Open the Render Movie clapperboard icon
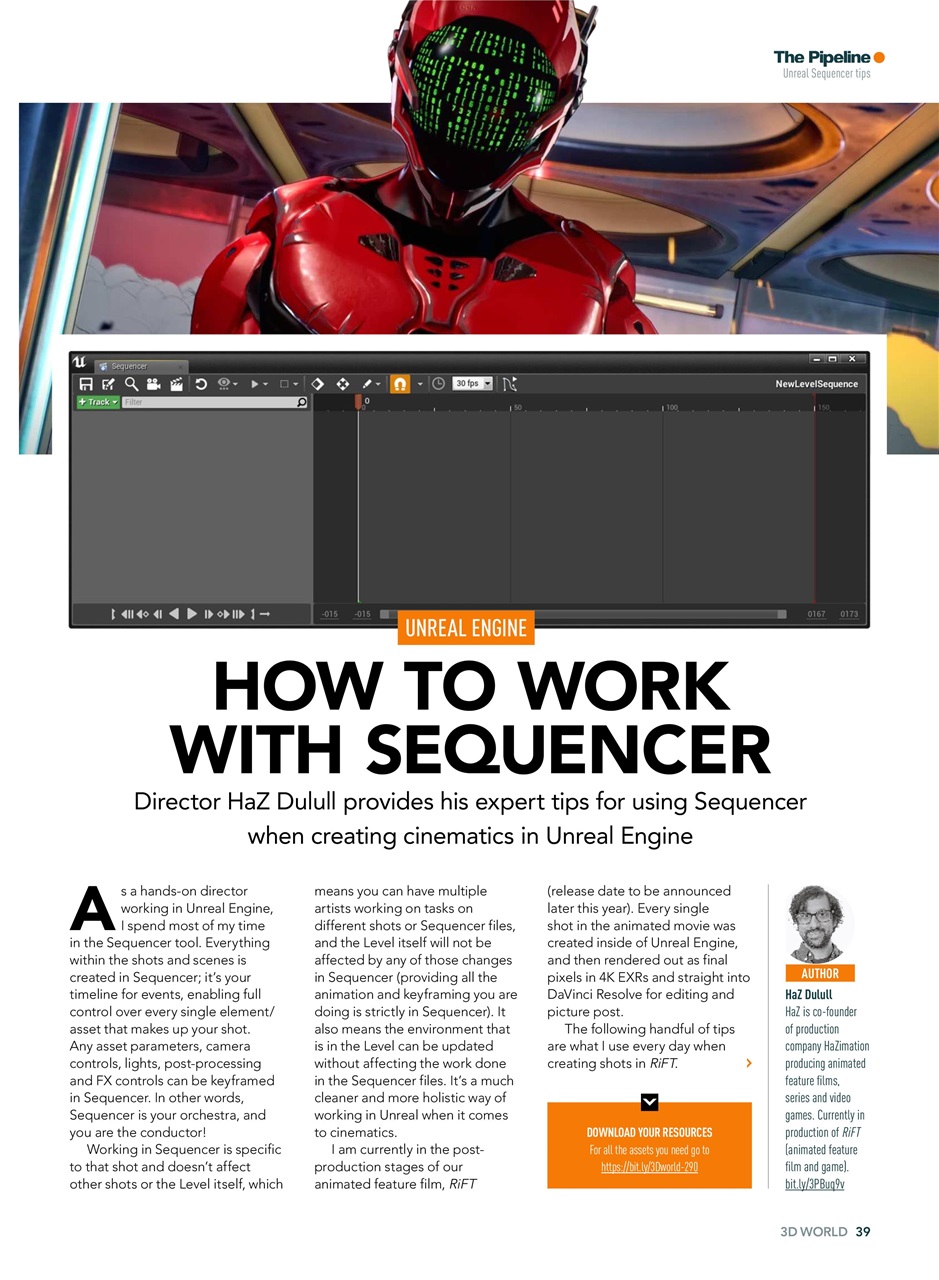 click(x=175, y=383)
